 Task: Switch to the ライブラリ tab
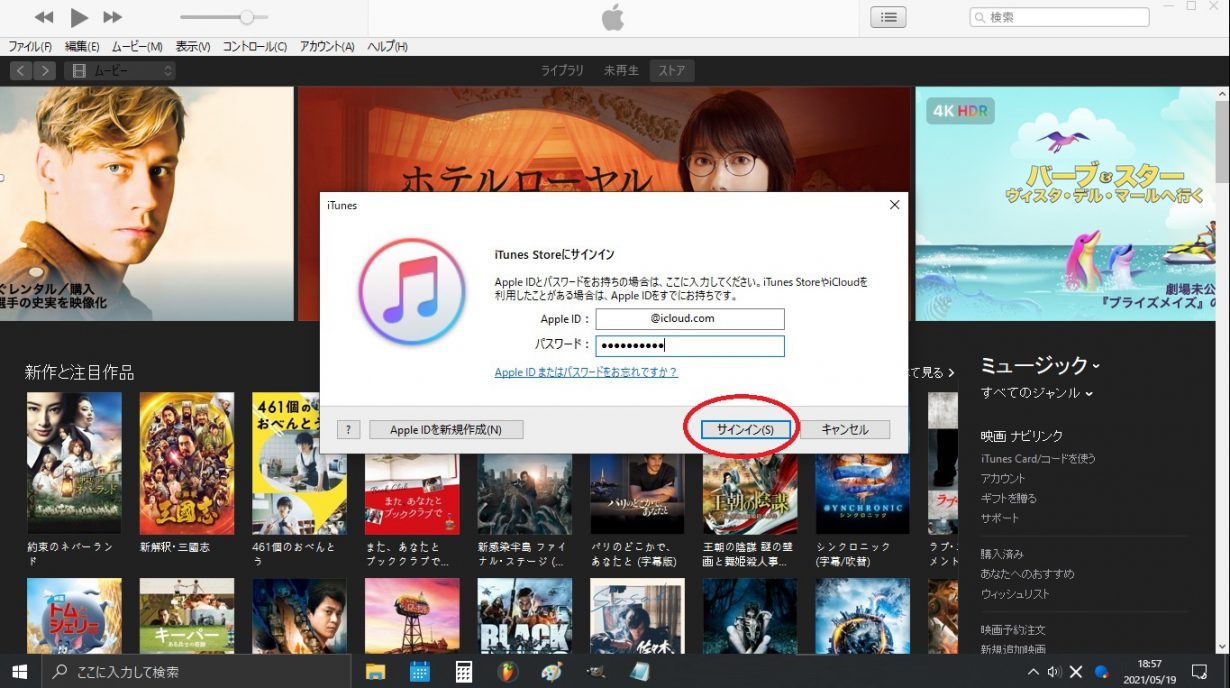(562, 70)
